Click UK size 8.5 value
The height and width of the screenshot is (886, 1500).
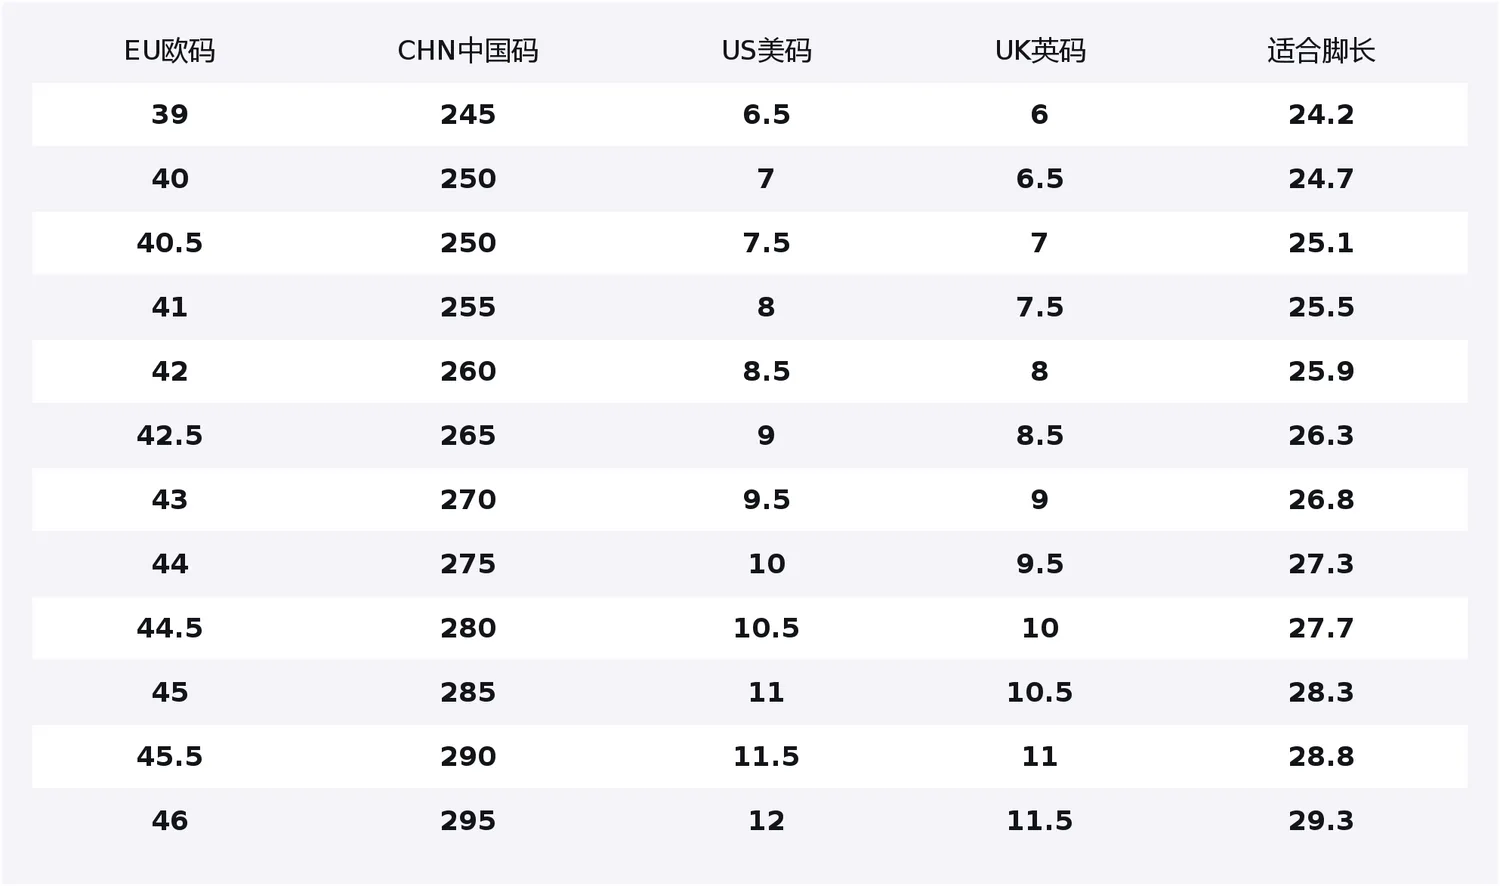coord(1040,436)
